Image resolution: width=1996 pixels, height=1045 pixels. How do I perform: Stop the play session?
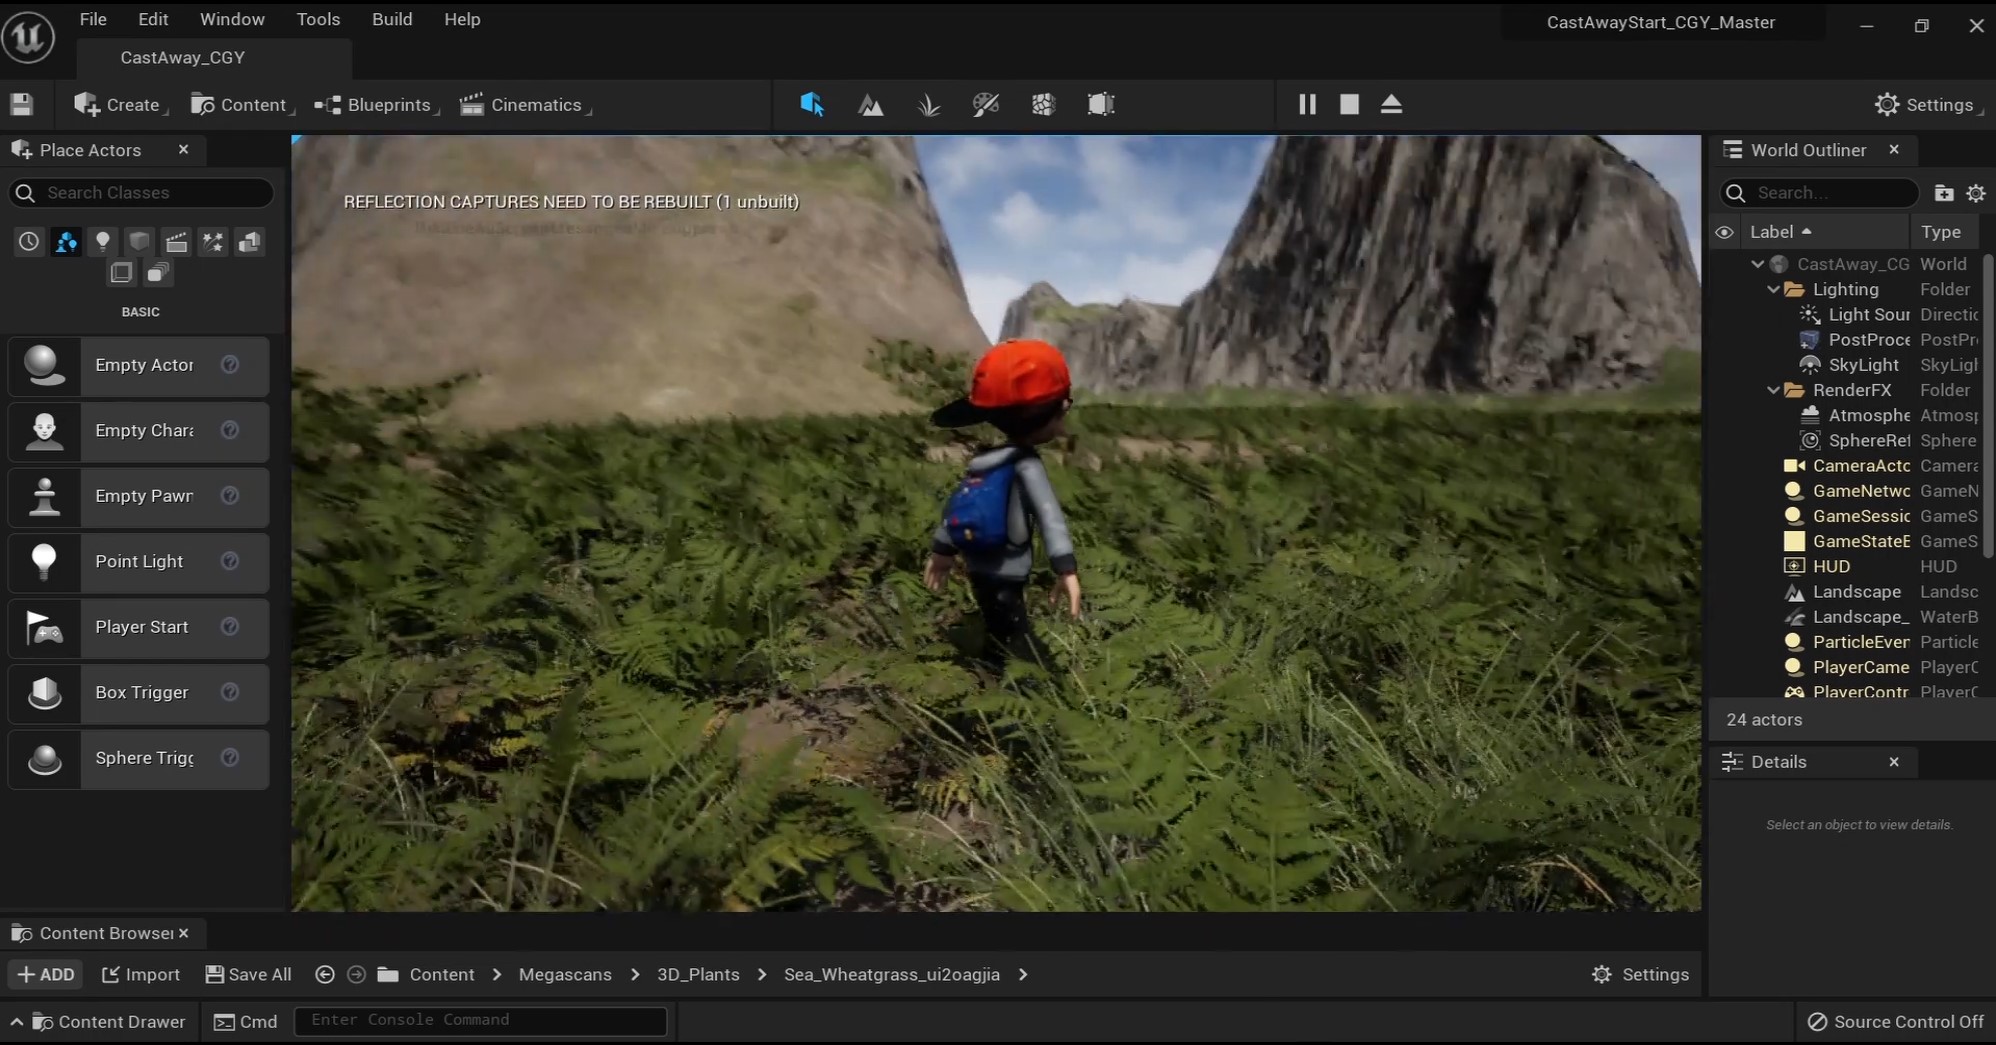click(x=1349, y=104)
